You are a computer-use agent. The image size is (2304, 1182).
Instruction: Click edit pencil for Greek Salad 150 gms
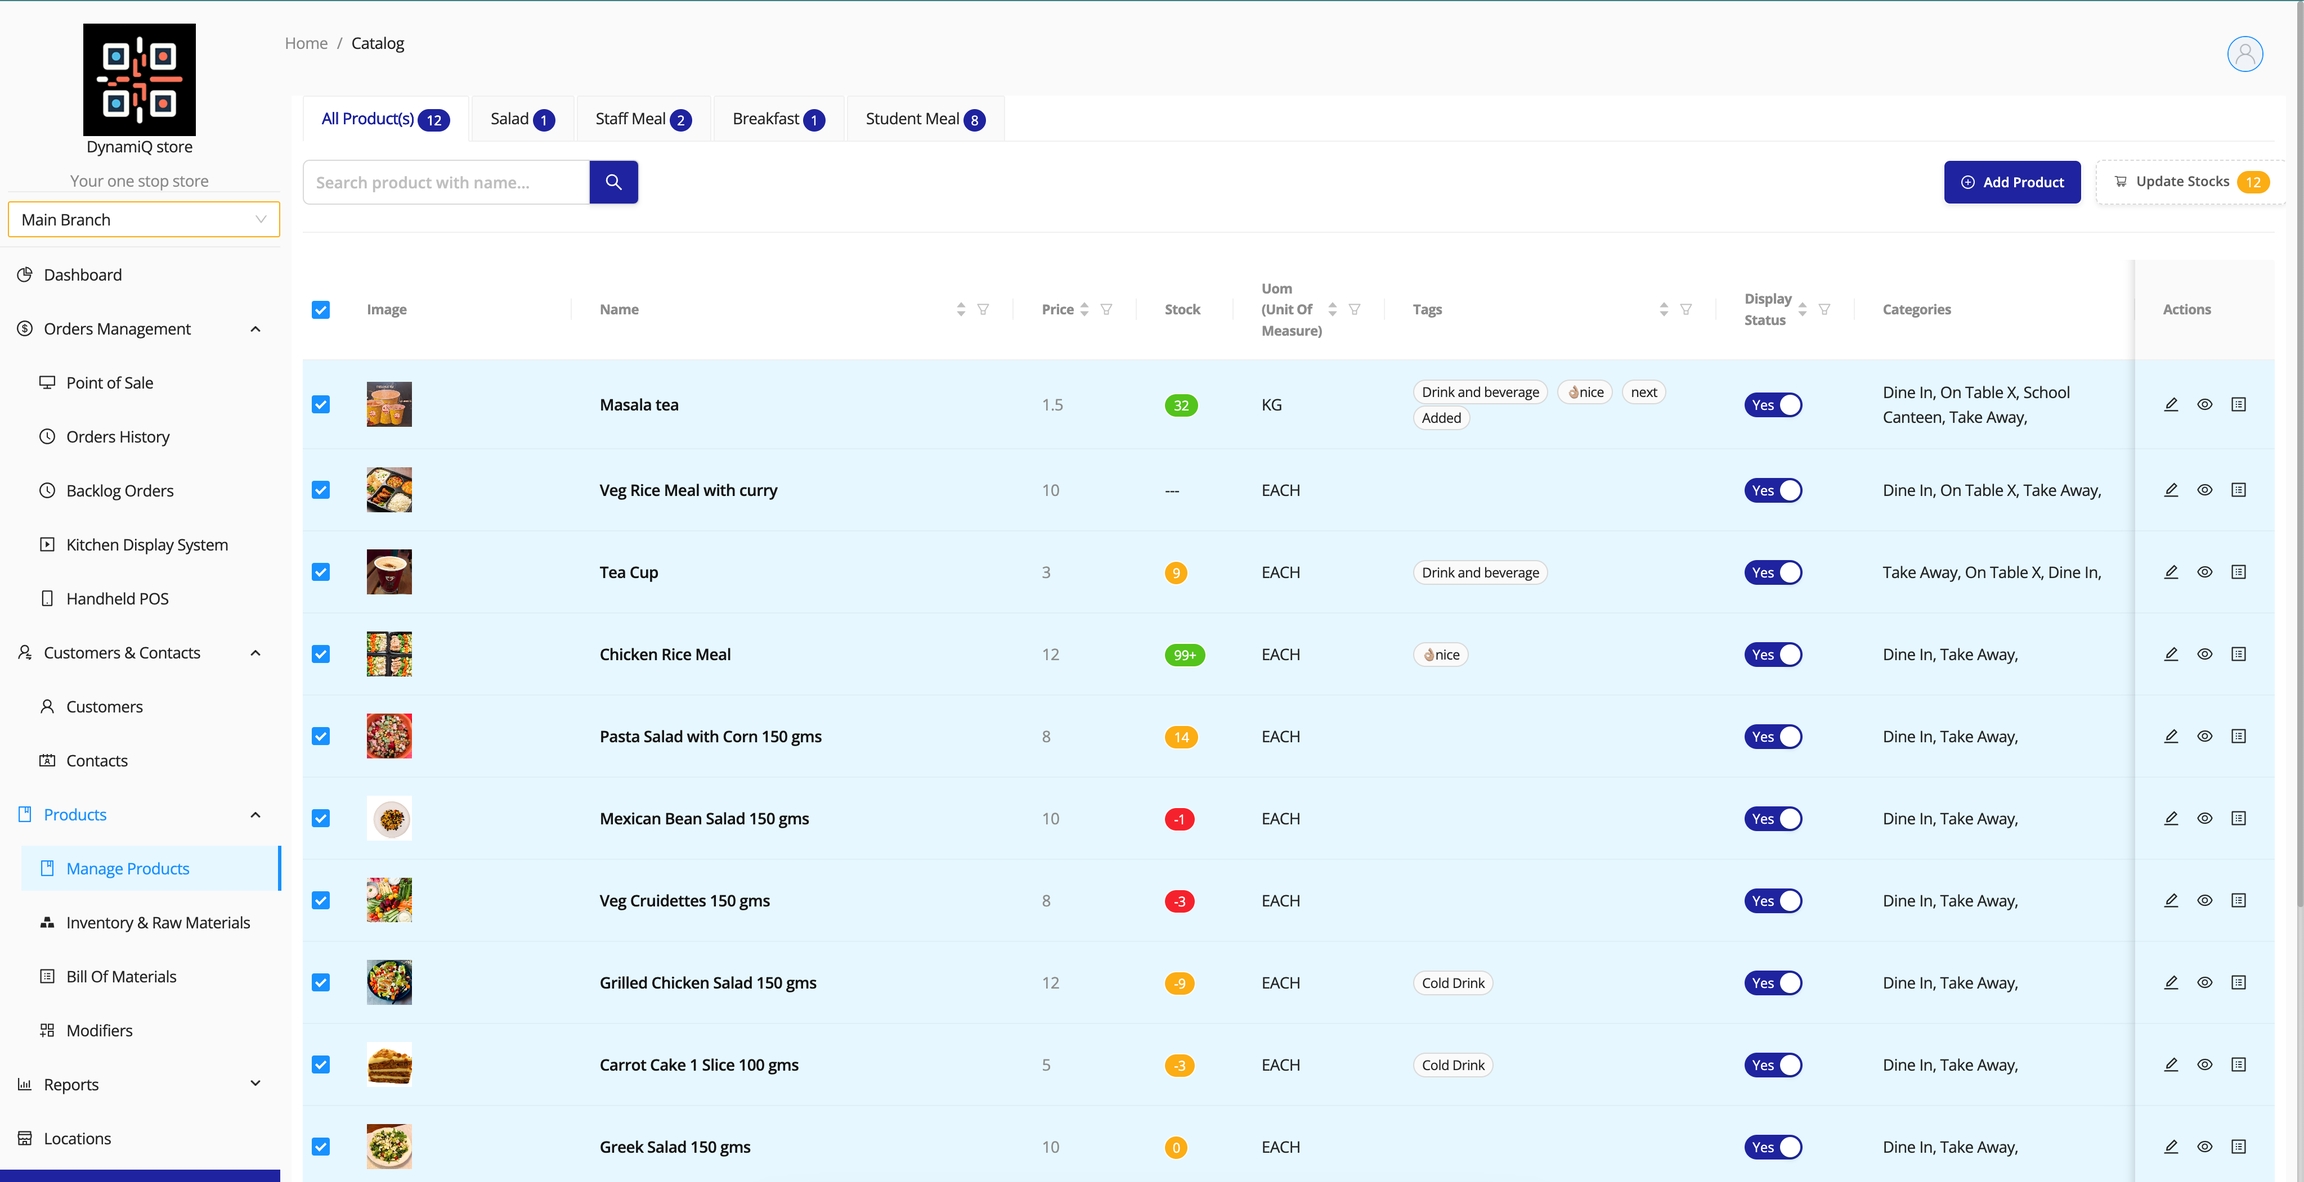2171,1147
